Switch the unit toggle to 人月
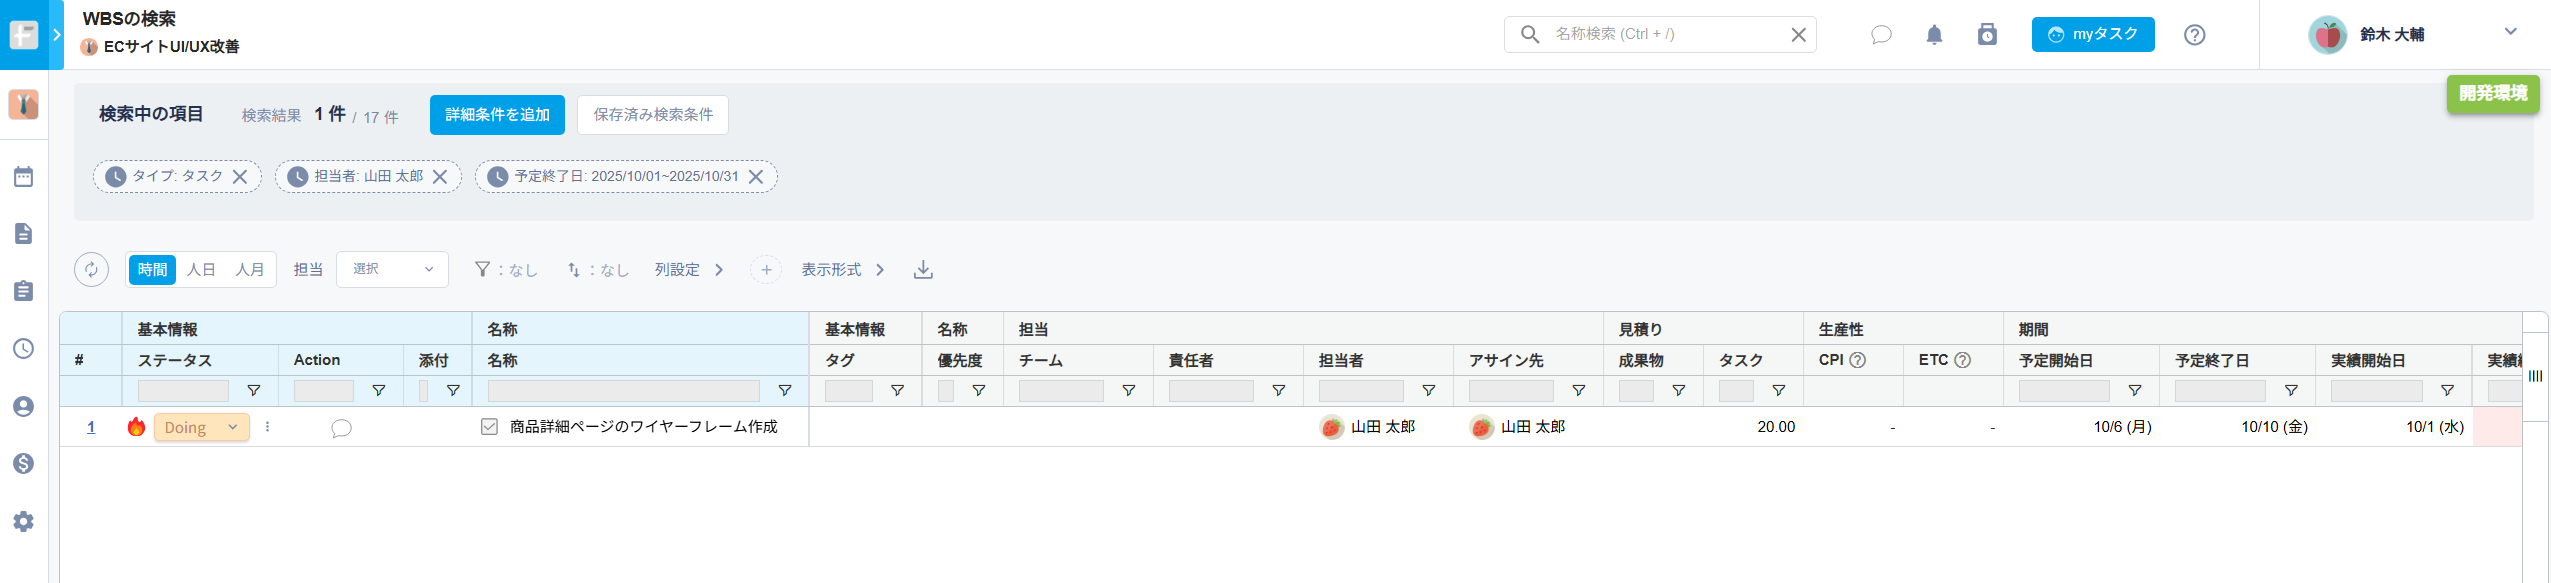 [249, 270]
